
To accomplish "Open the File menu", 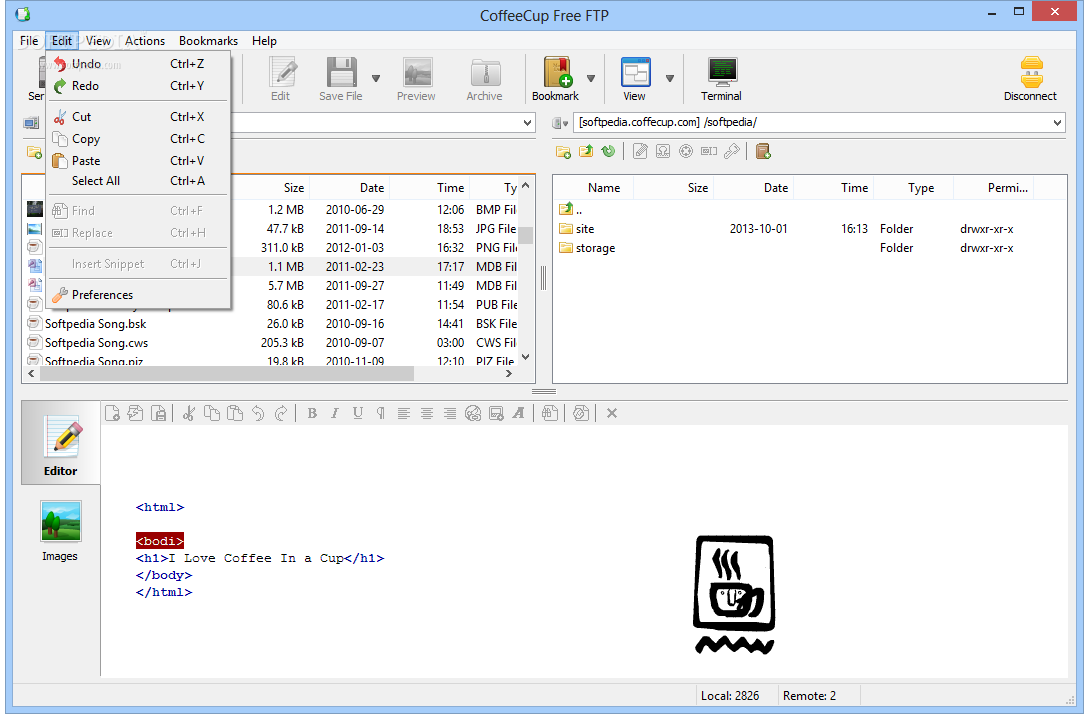I will click(29, 41).
